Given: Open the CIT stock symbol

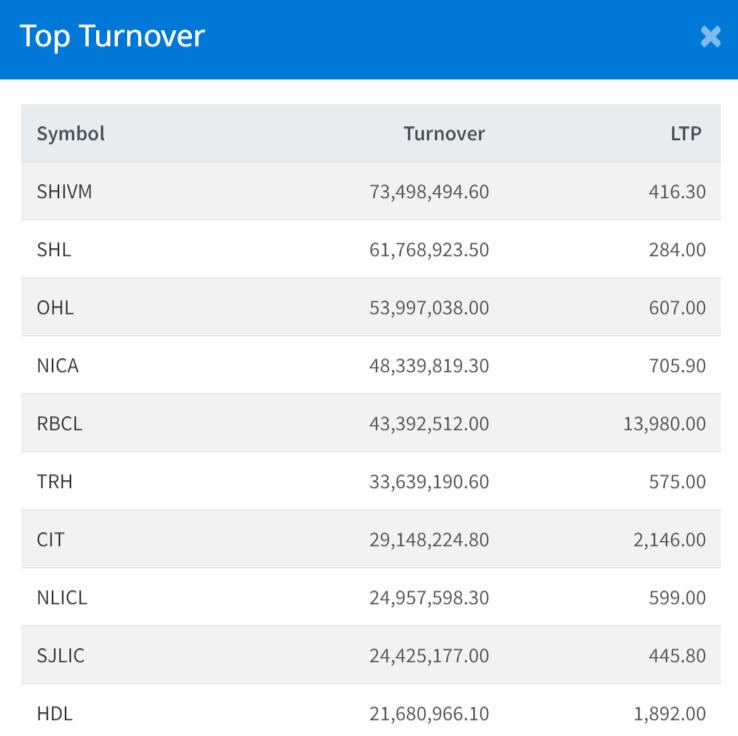Looking at the screenshot, I should pos(51,540).
